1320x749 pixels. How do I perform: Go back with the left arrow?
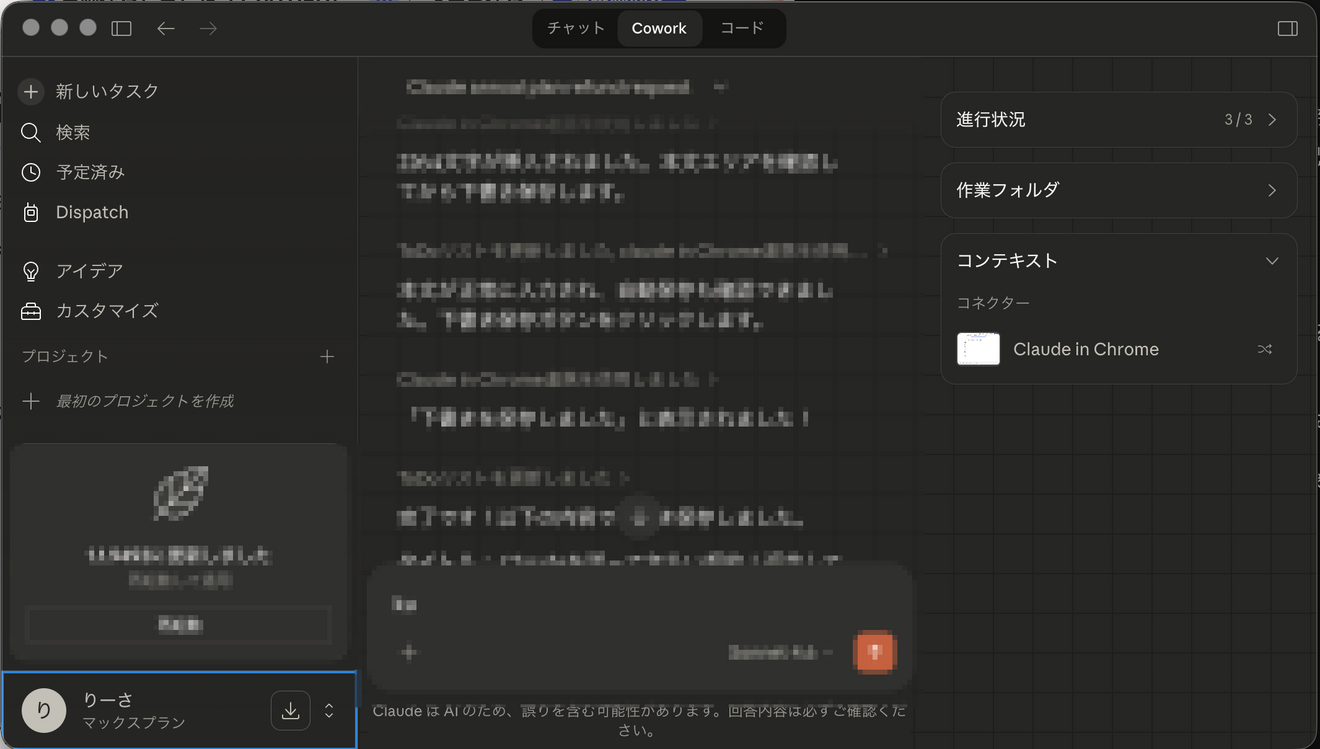coord(166,28)
